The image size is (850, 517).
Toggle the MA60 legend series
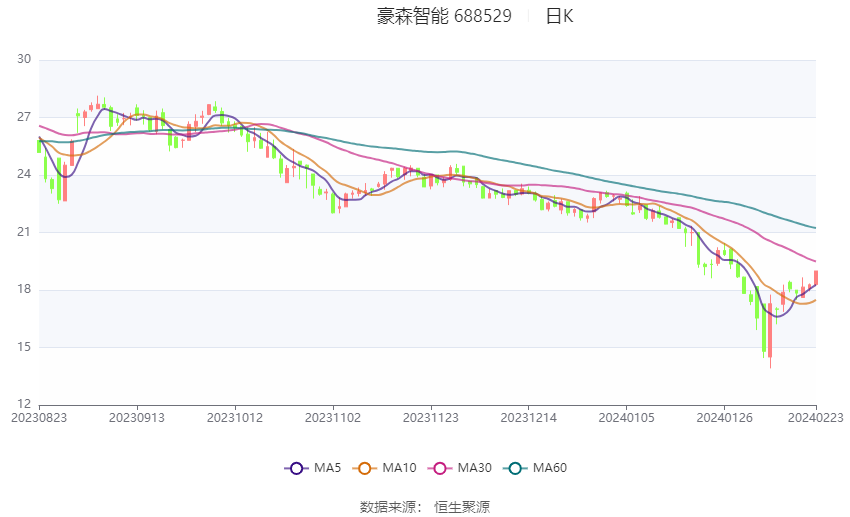[535, 468]
